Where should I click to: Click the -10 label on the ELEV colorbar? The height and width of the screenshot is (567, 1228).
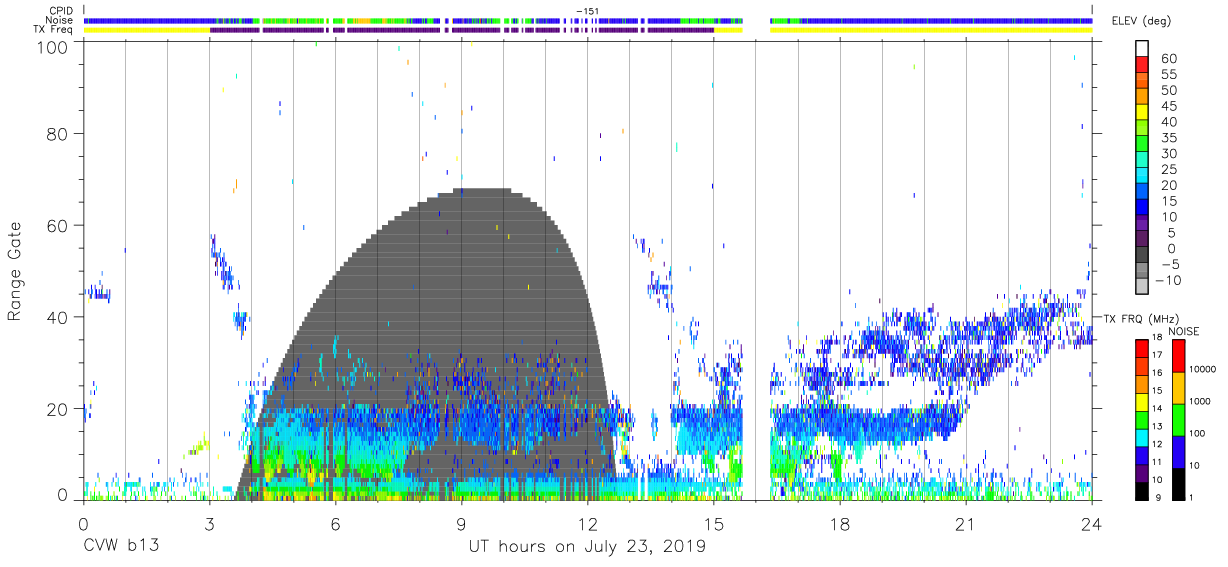point(1170,280)
